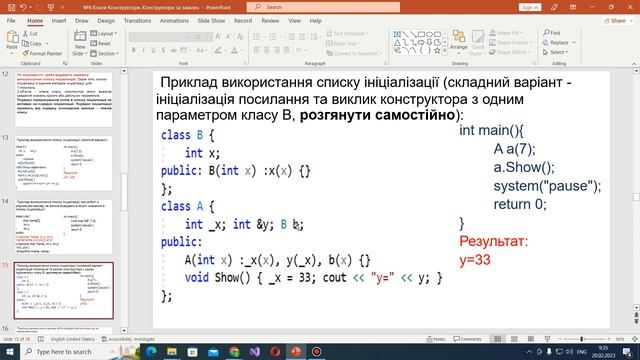Viewport: 640px width, 360px height.
Task: Toggle Italic formatting
Action: tap(143, 50)
